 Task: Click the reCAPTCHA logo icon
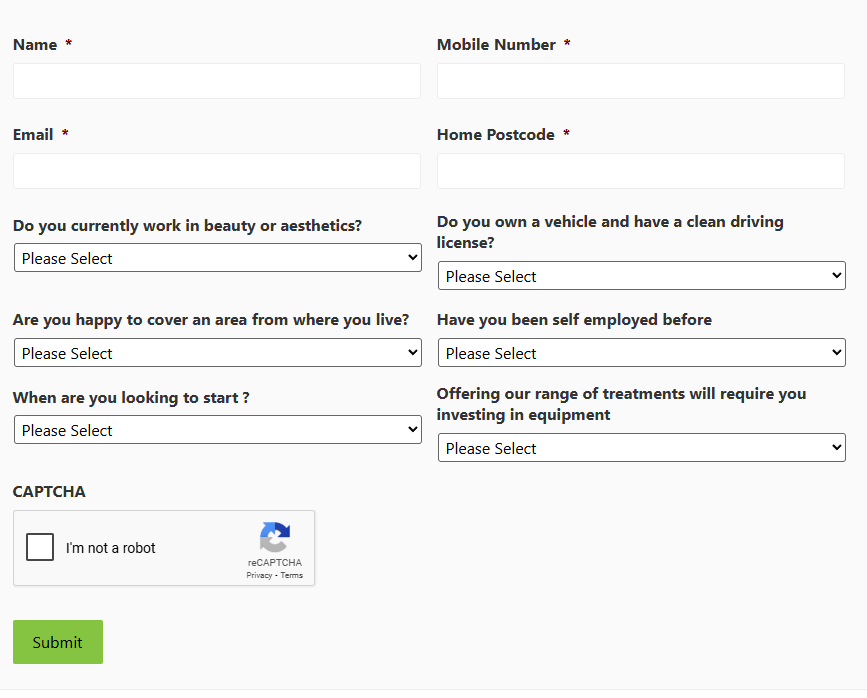[x=275, y=537]
